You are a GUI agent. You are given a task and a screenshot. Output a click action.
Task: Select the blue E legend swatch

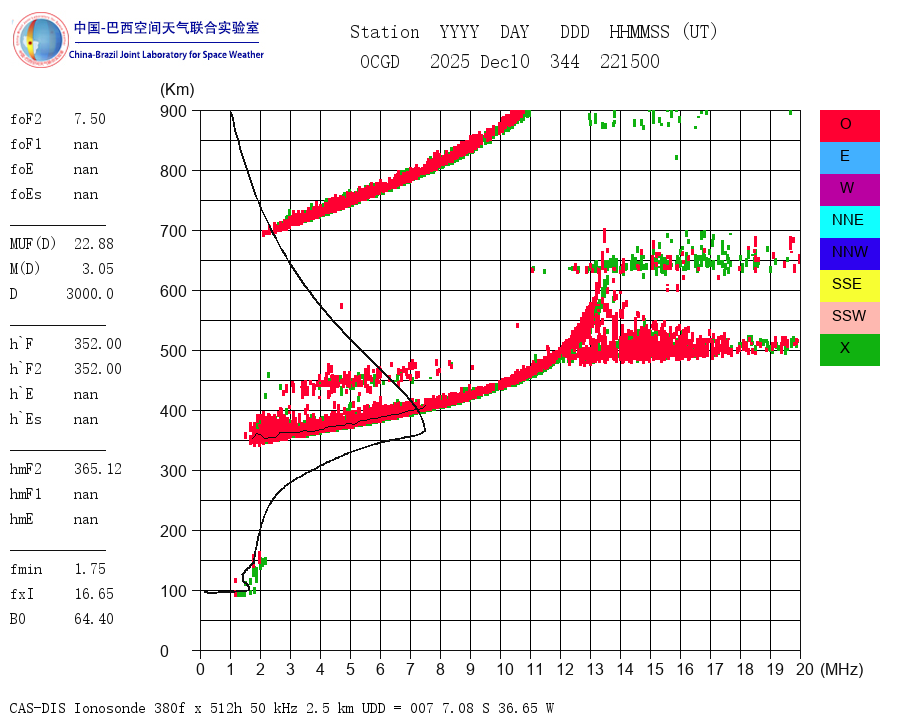coord(849,158)
